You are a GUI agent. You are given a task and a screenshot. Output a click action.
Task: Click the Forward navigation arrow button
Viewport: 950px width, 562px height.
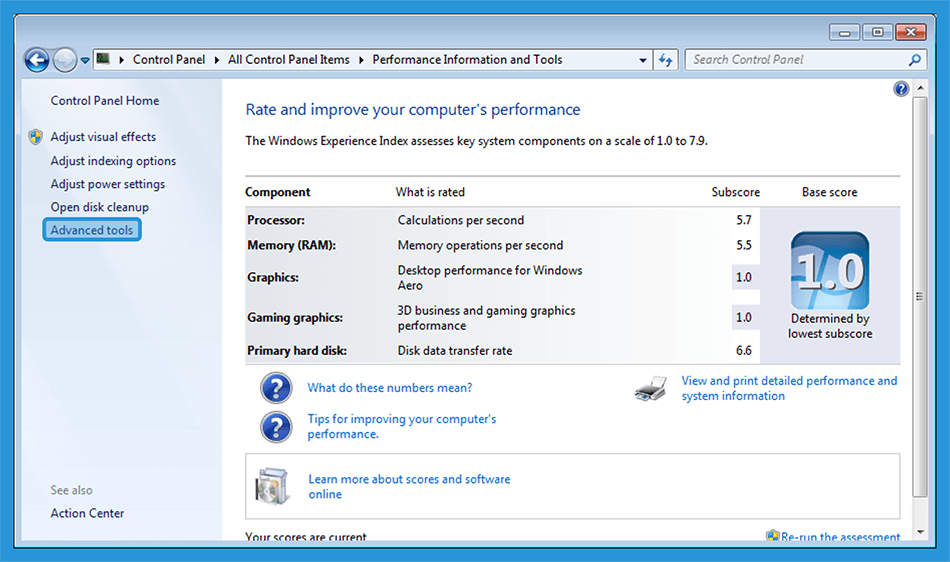click(64, 60)
